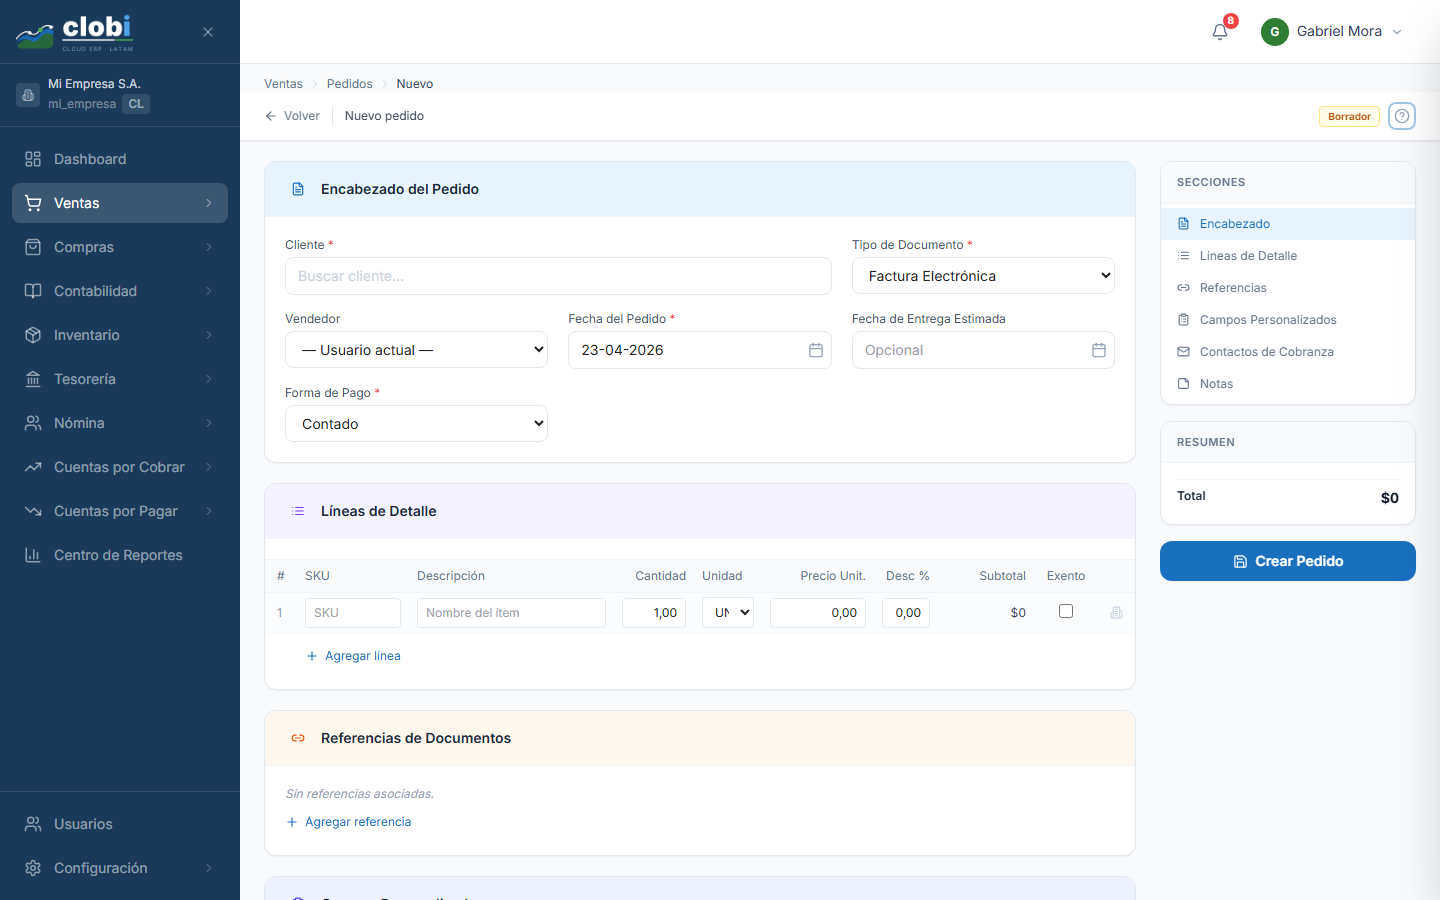Screen dimensions: 1440x900
Task: Click the Nombre del ítem description field
Action: (511, 613)
